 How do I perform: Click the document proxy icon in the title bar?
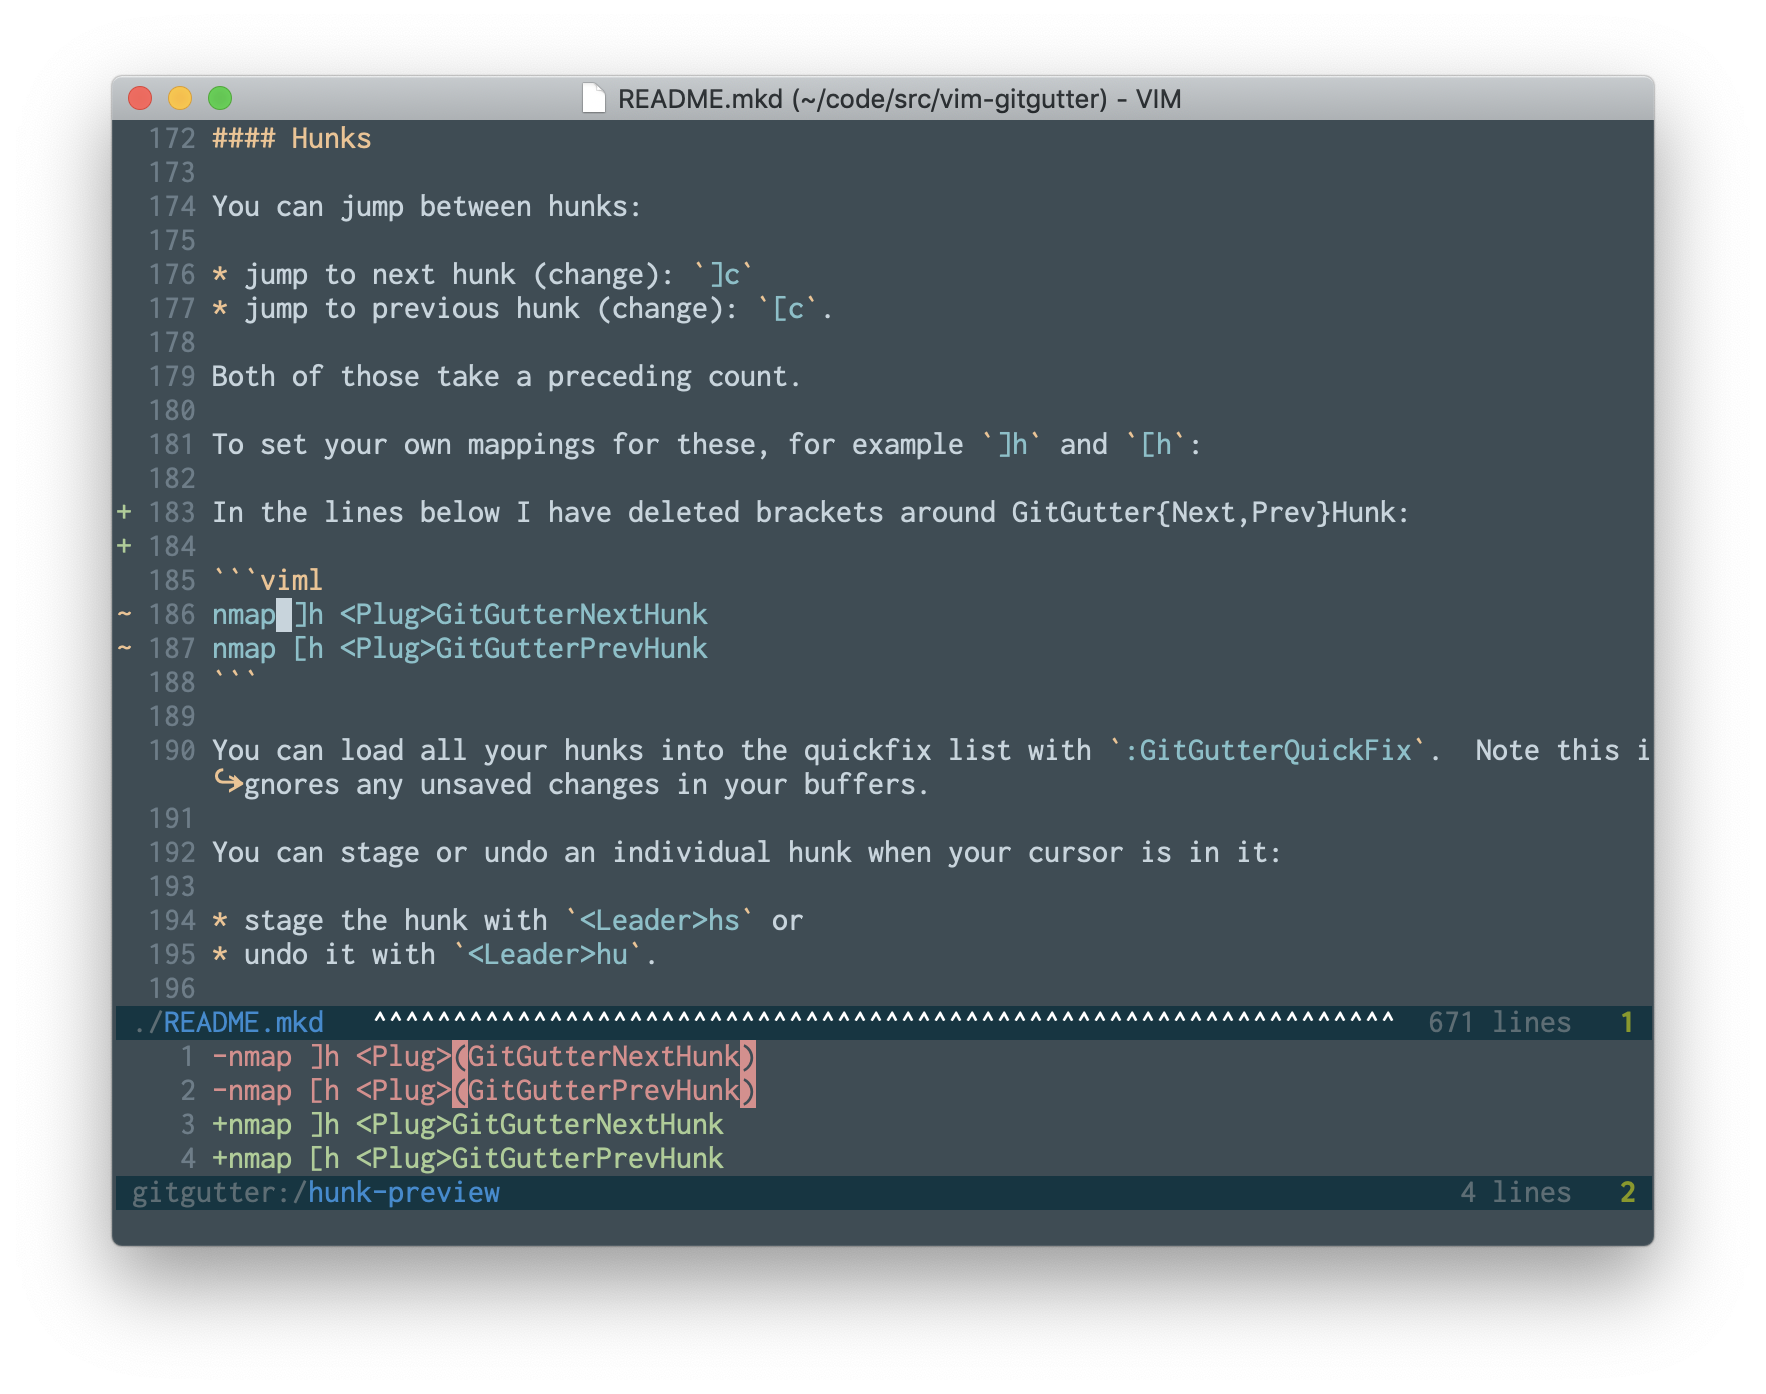tap(592, 99)
